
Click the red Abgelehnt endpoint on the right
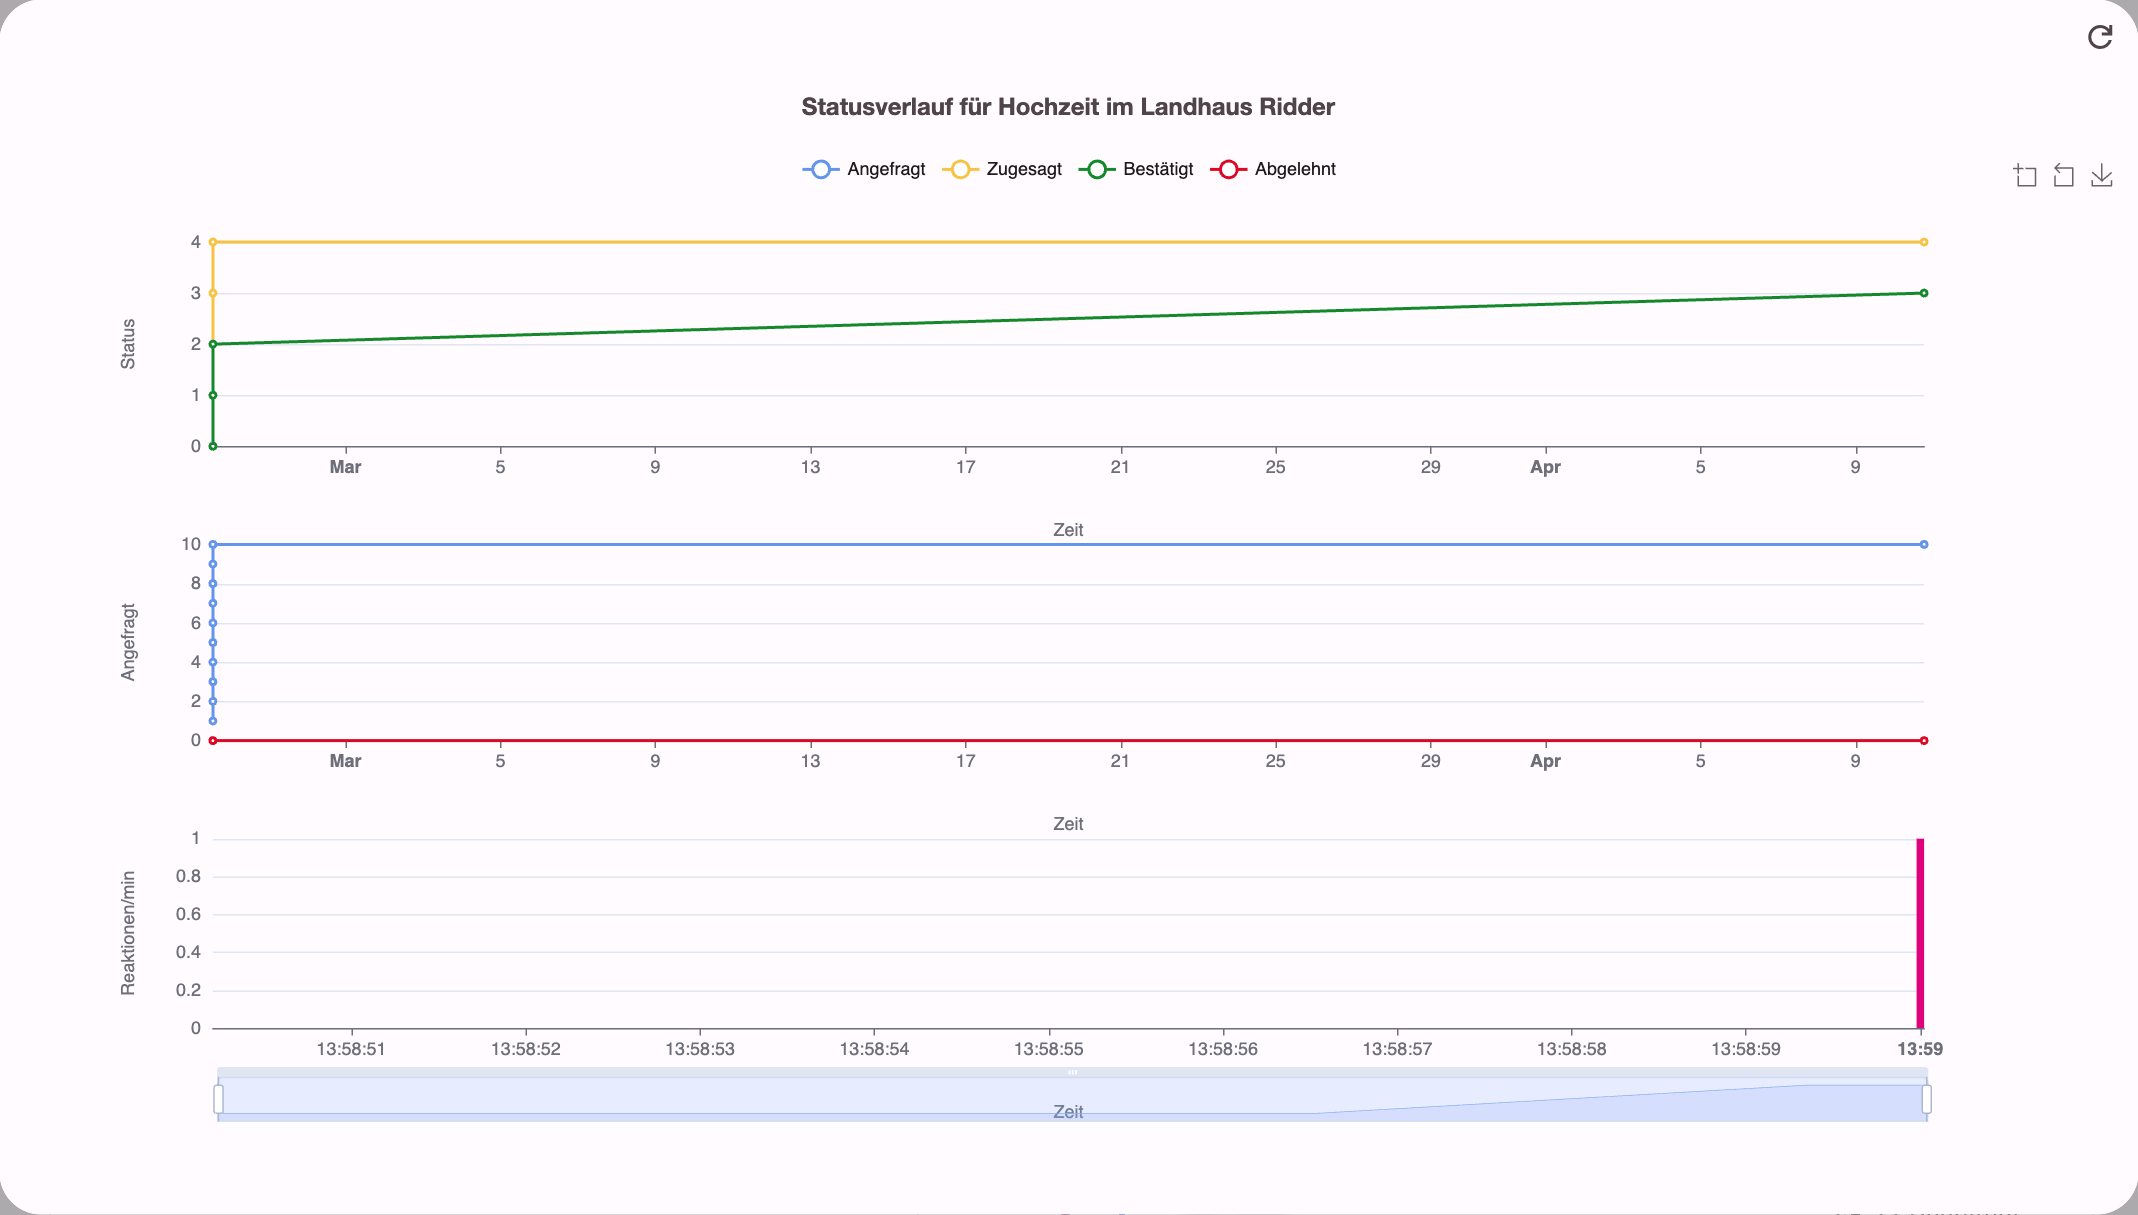tap(1924, 741)
